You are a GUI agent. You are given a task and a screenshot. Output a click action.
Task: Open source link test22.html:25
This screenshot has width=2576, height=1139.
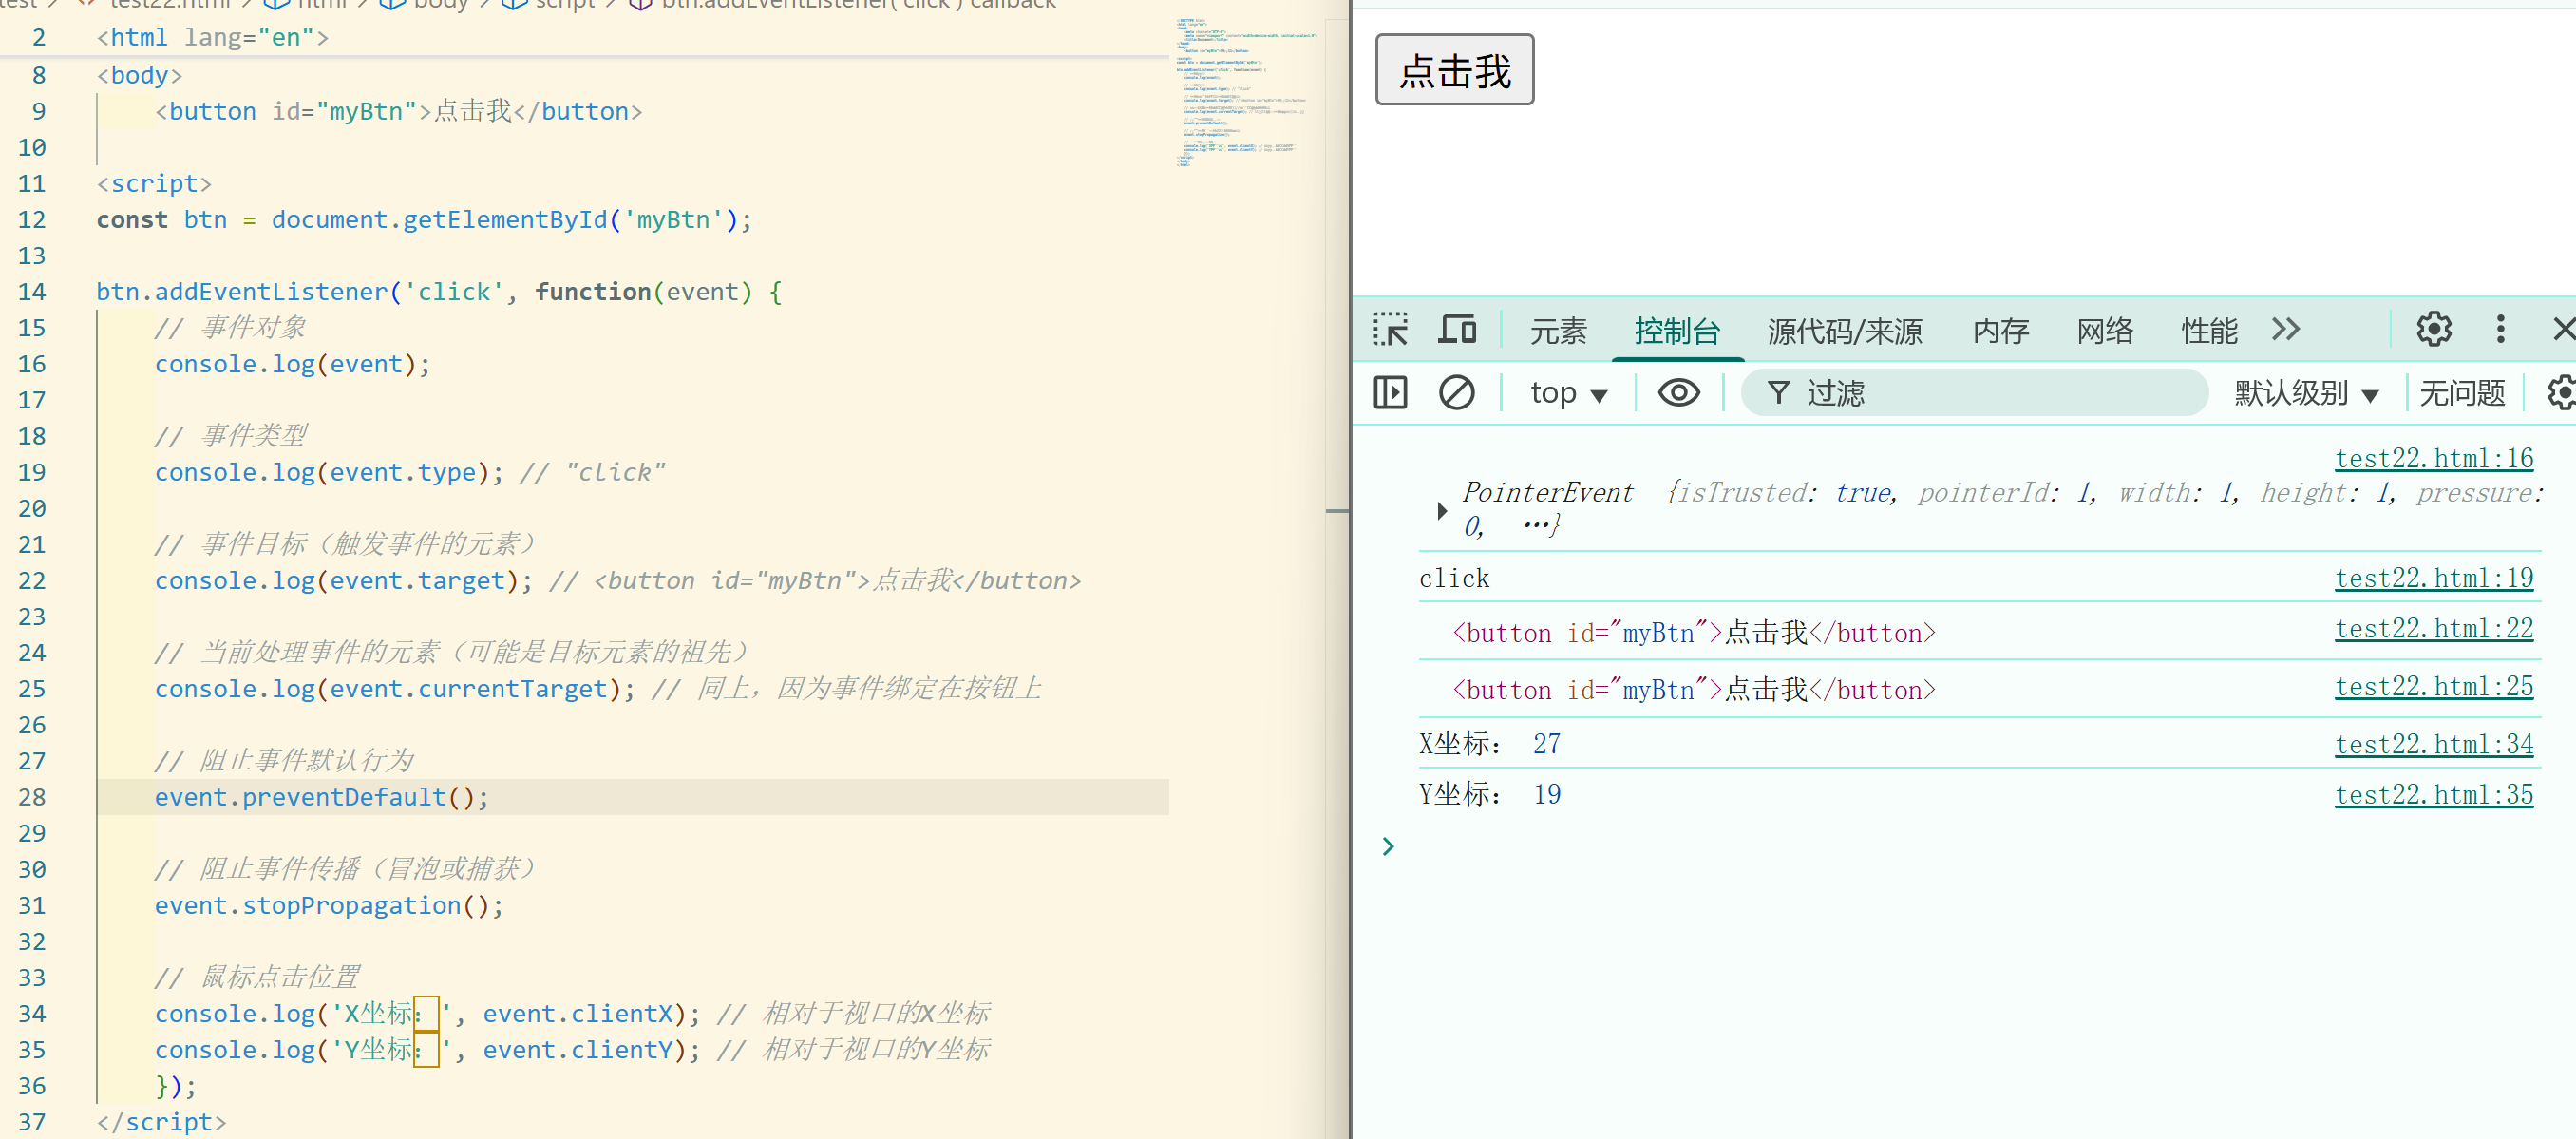(2433, 686)
